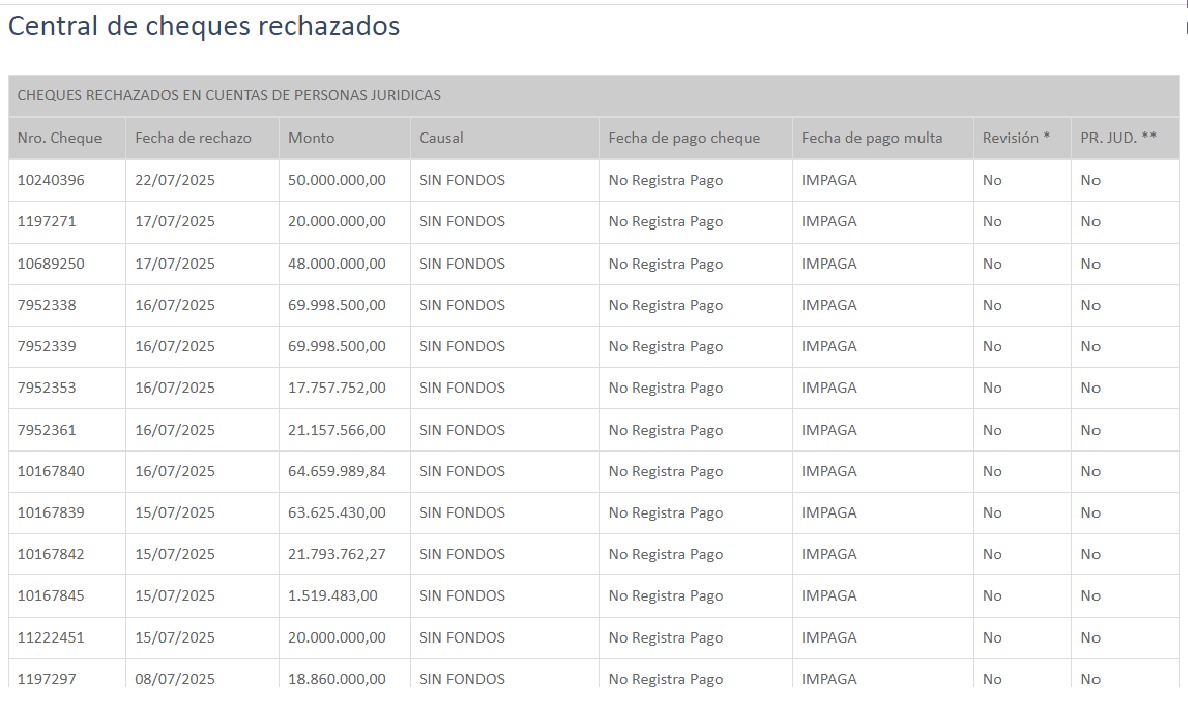Click PR. JUD. 'No' for cheque 7952353
Screen dimensions: 1188x728
coord(1090,388)
